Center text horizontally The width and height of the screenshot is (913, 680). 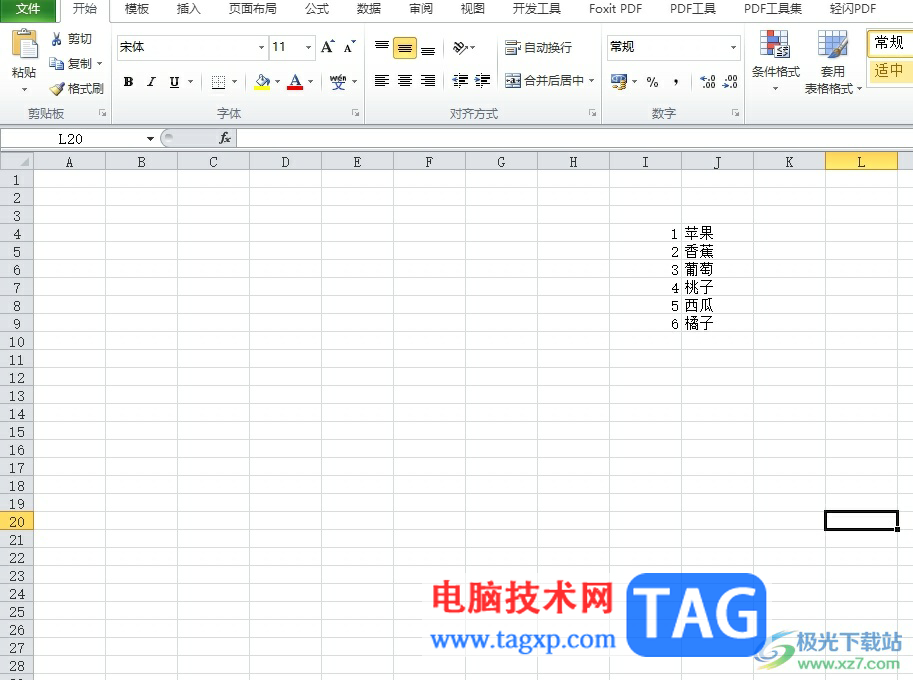tap(405, 80)
